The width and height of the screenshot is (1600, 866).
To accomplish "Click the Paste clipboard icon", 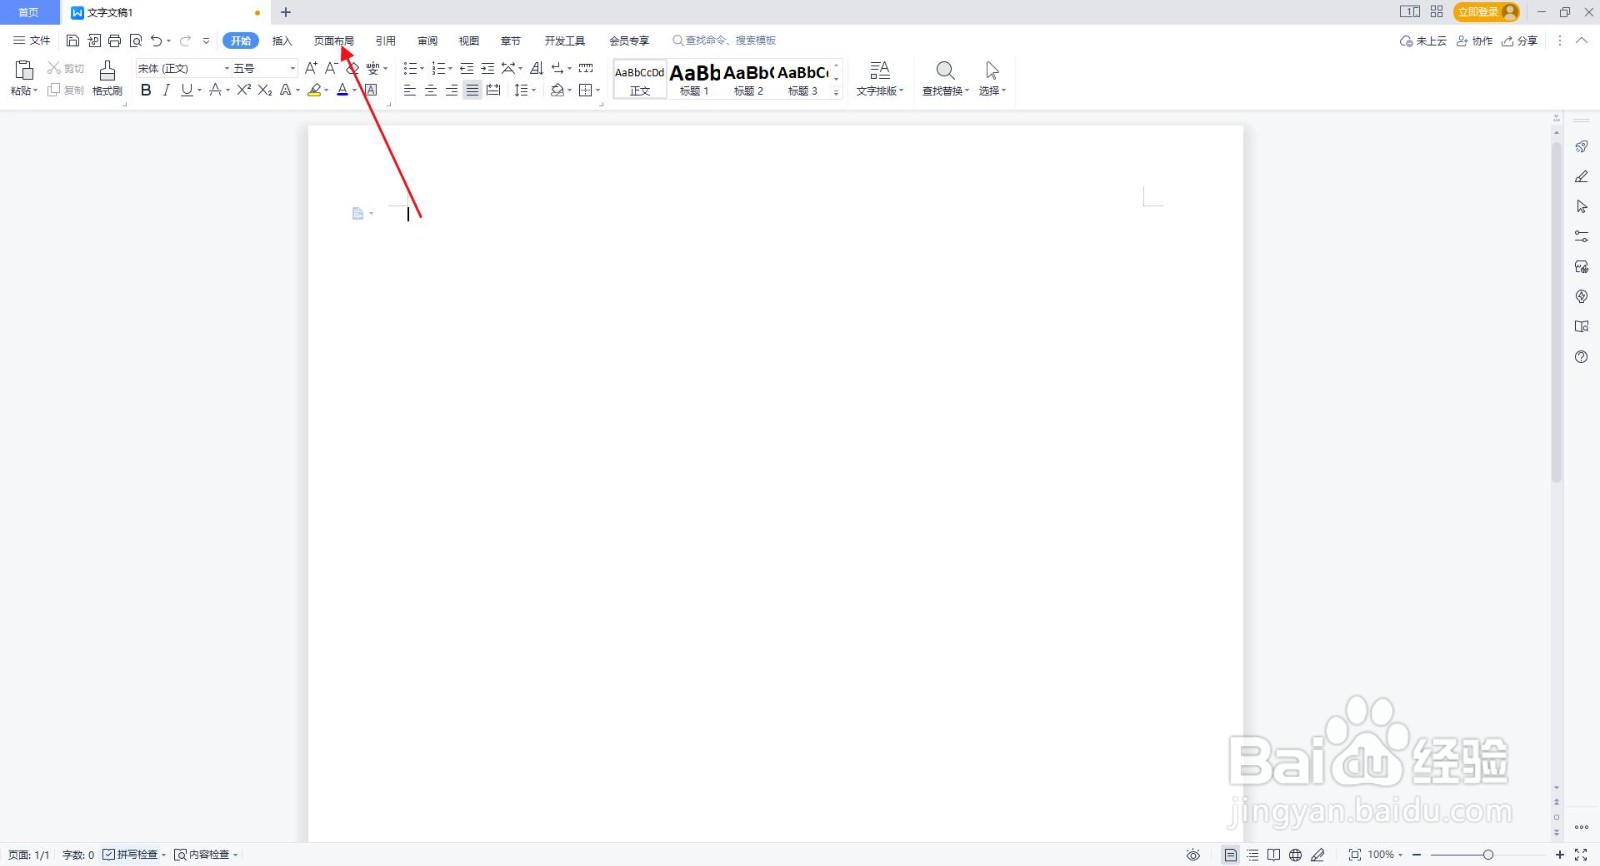I will click(24, 70).
